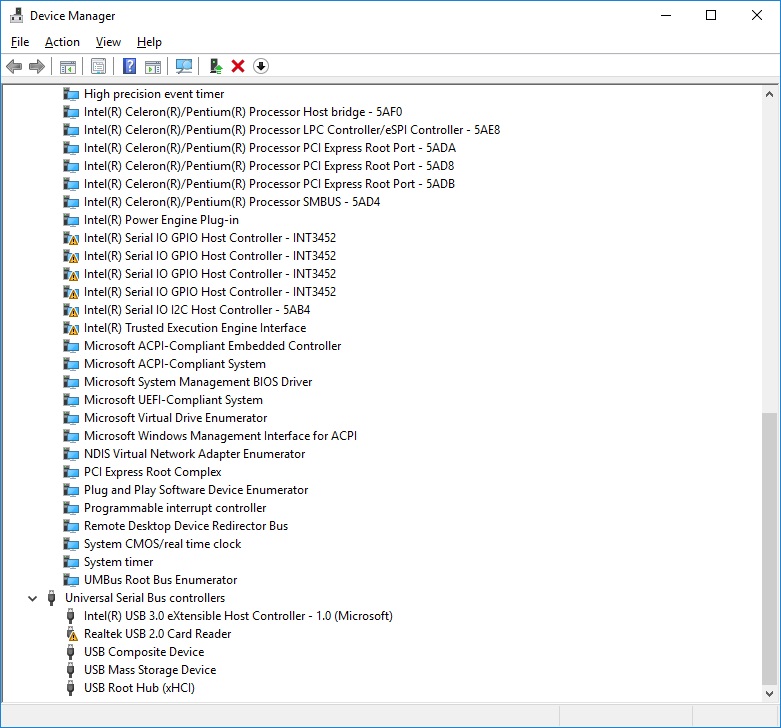Open the Action menu
The height and width of the screenshot is (728, 781).
click(x=62, y=42)
